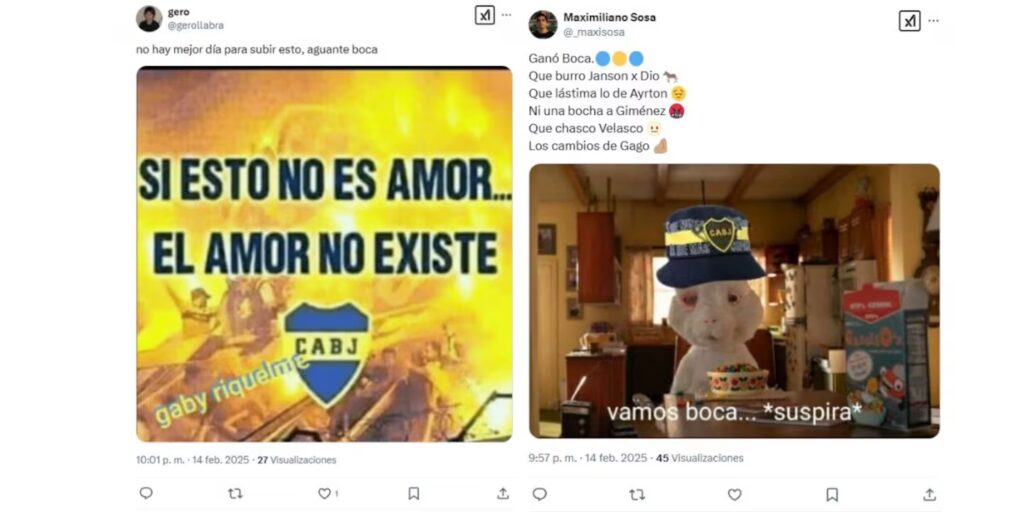Bookmark Maximiliano Sosa's tweet
This screenshot has width=1024, height=512.
(832, 494)
